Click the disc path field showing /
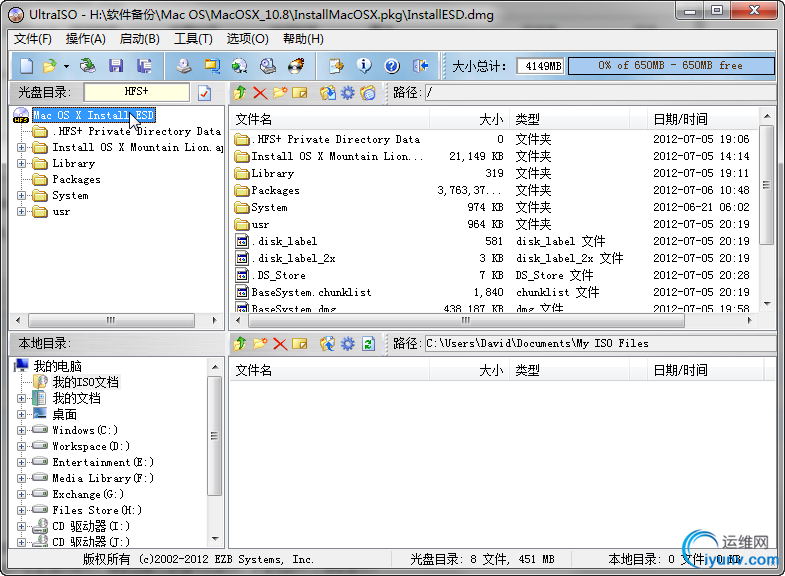 pos(600,93)
